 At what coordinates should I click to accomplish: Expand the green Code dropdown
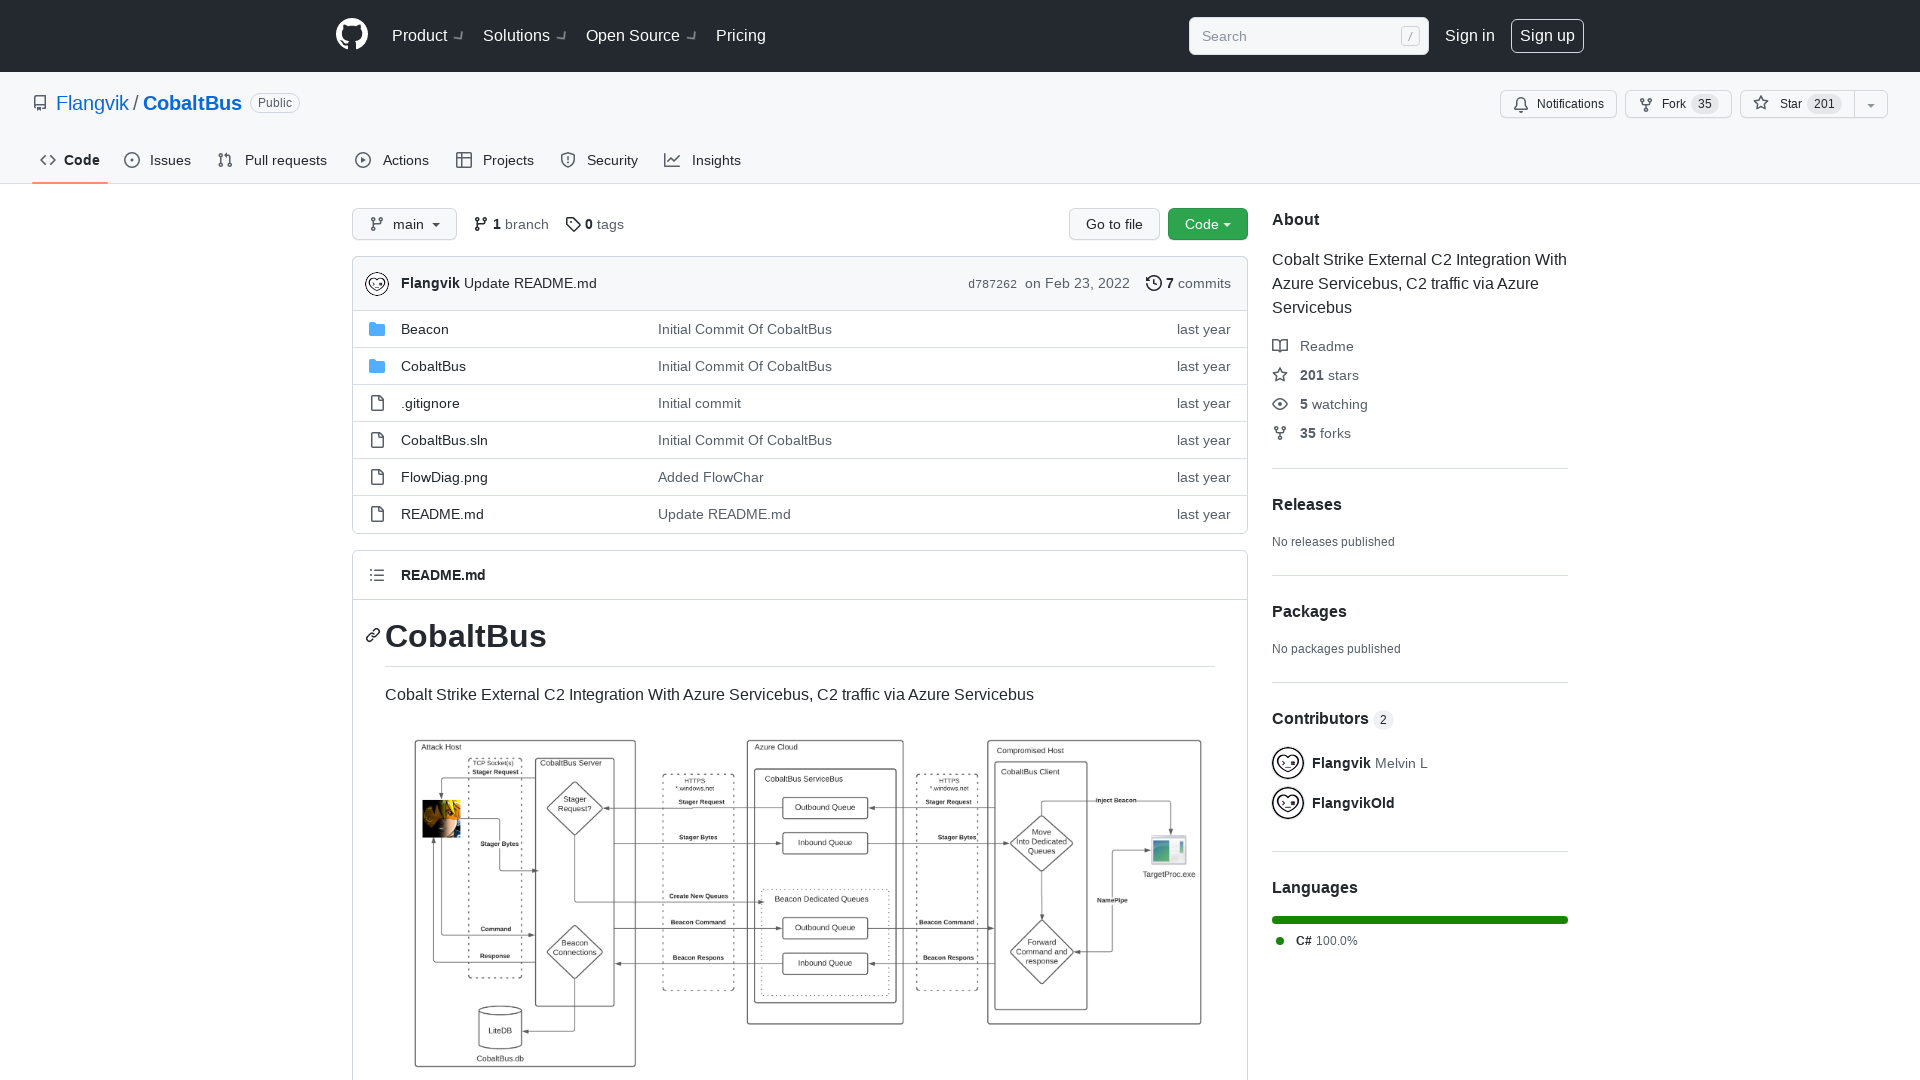coord(1208,224)
